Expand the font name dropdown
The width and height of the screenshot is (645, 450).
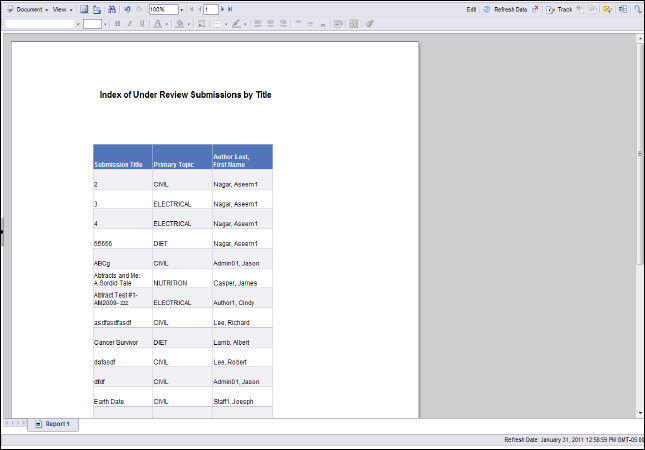pos(77,23)
